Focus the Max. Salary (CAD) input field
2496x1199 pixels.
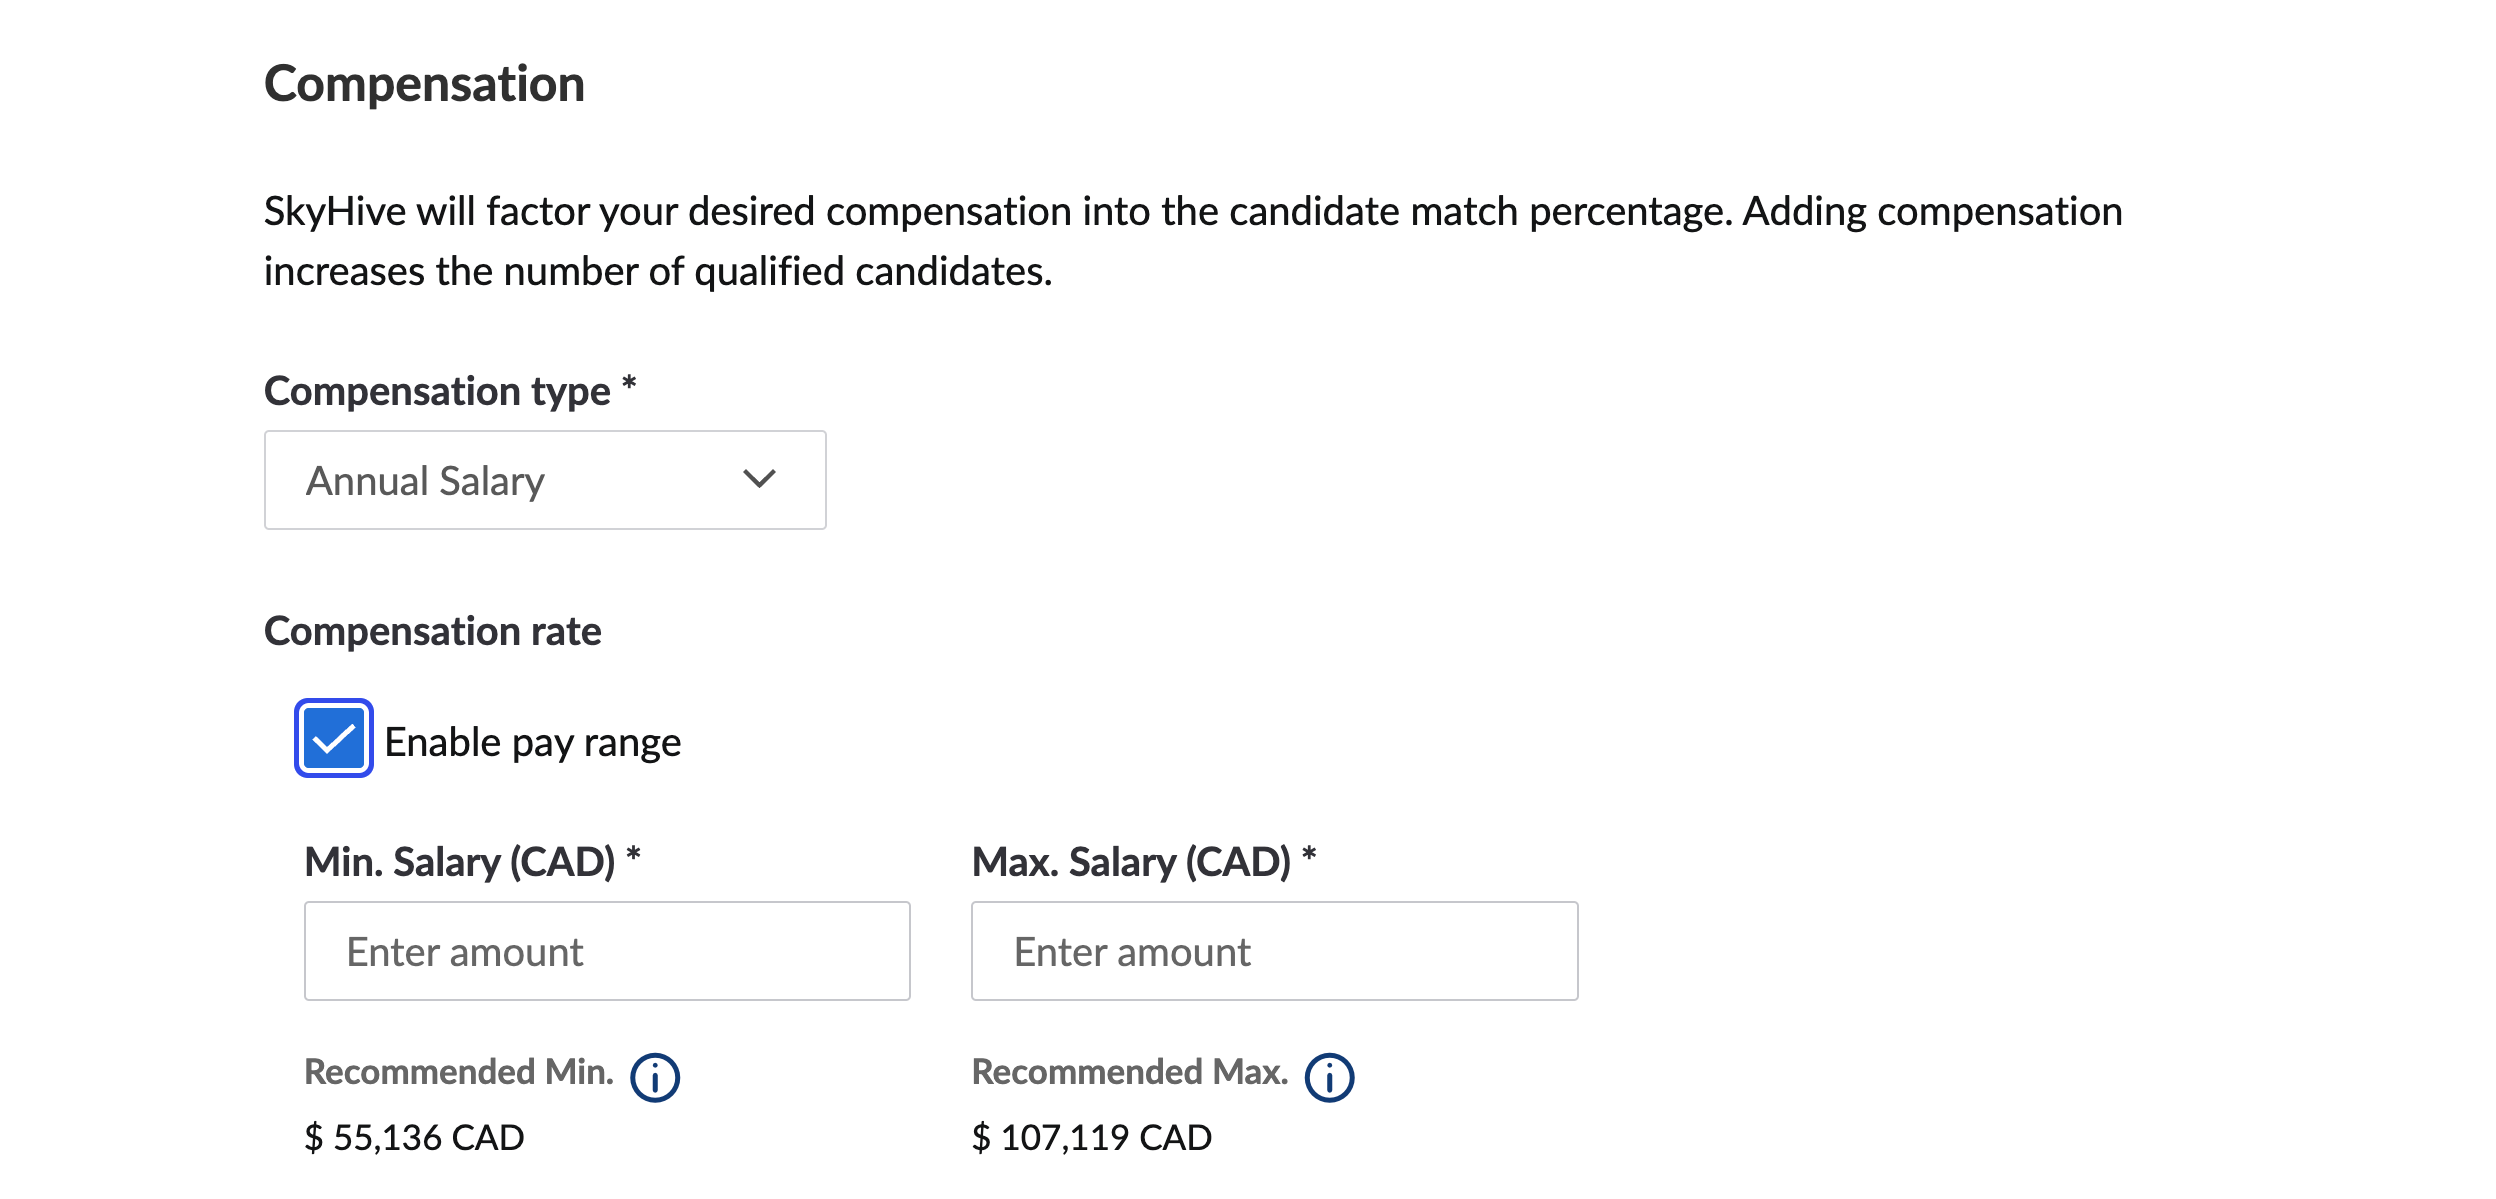click(1275, 951)
